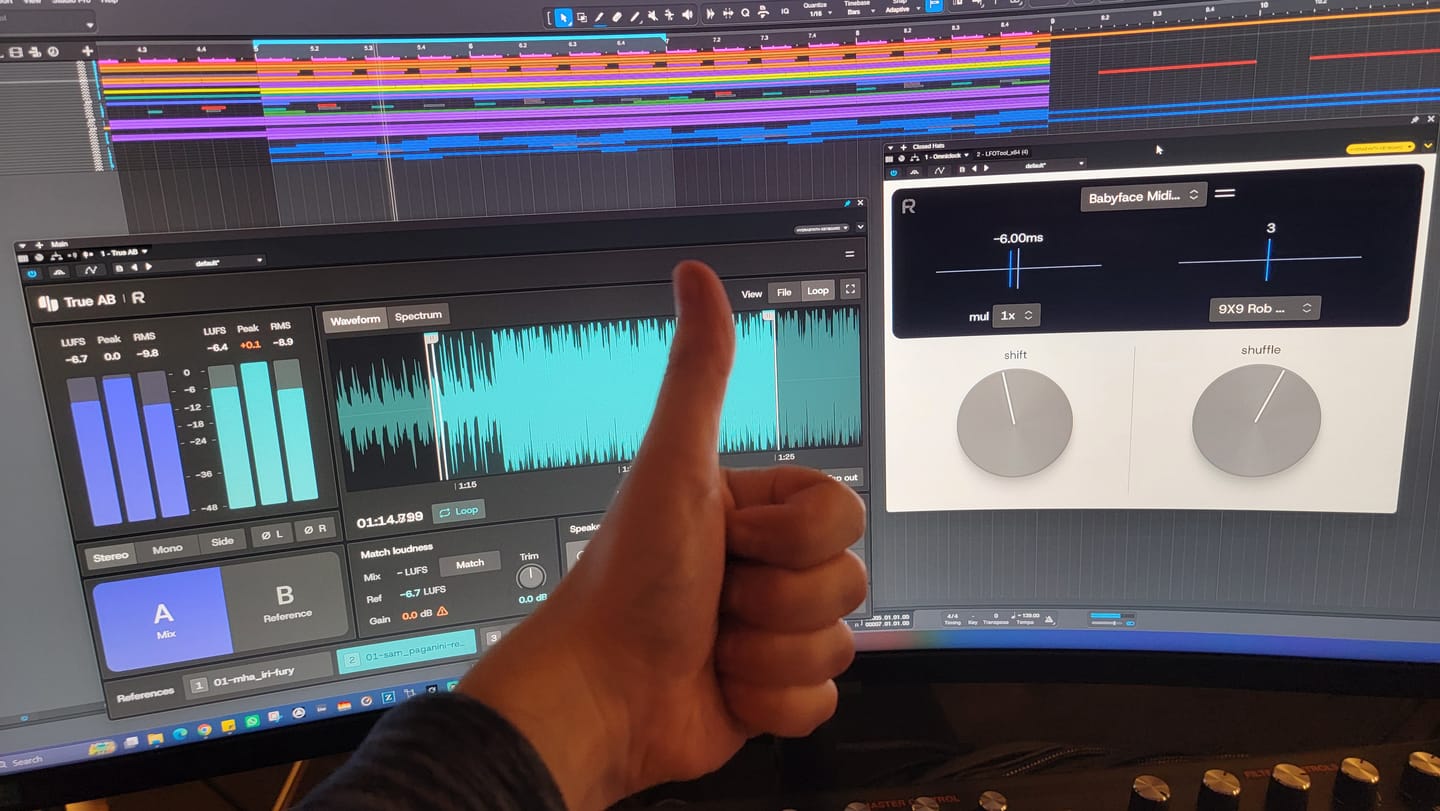The height and width of the screenshot is (811, 1440).
Task: Click the Trim knob in True AB
Action: [x=530, y=576]
